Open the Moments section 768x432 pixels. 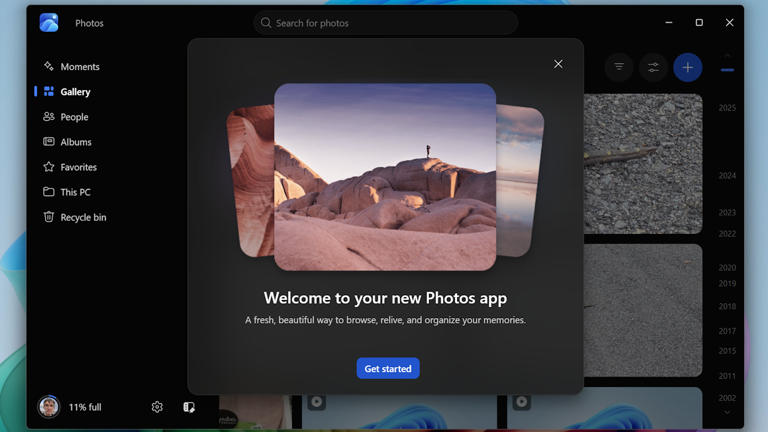[x=72, y=67]
